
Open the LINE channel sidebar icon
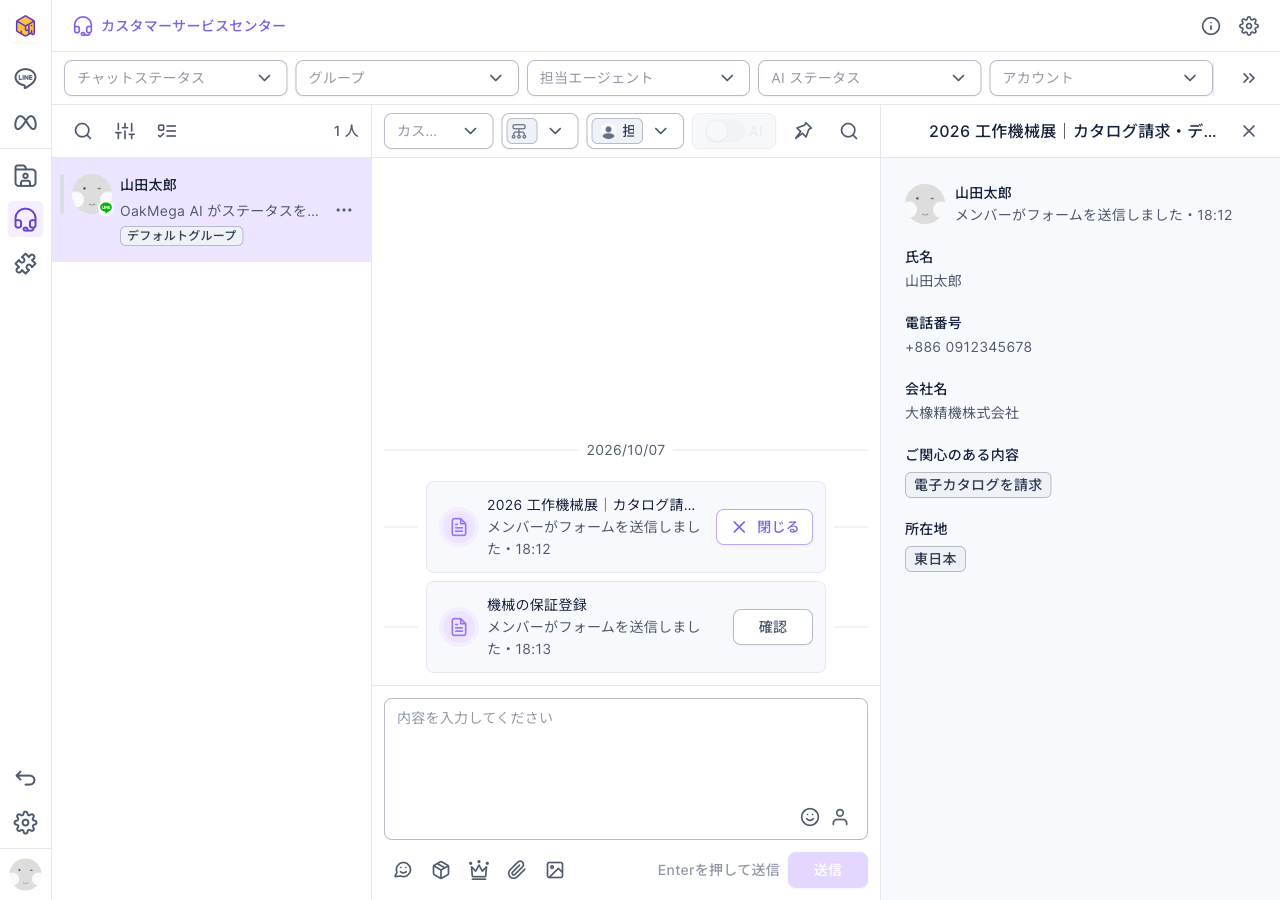pyautogui.click(x=25, y=78)
